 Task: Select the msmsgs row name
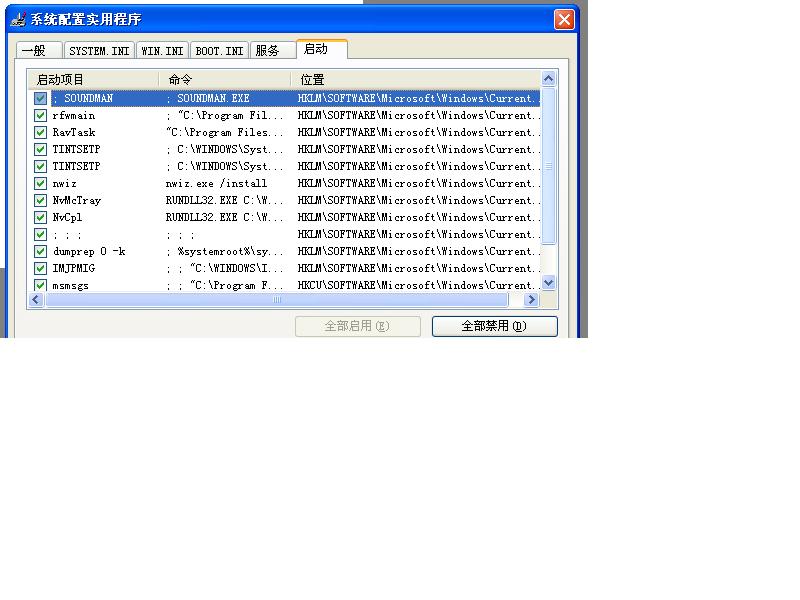coord(70,286)
